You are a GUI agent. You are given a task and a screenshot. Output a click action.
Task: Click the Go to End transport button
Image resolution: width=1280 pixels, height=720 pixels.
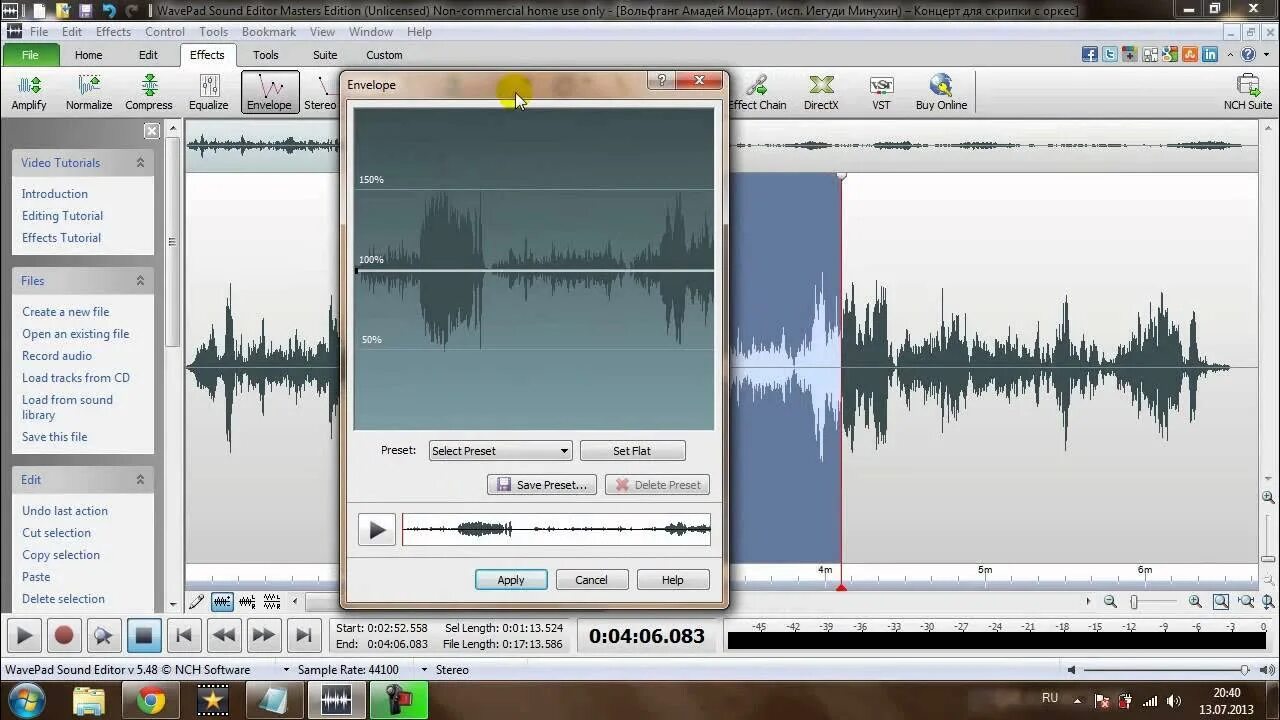[x=303, y=635]
